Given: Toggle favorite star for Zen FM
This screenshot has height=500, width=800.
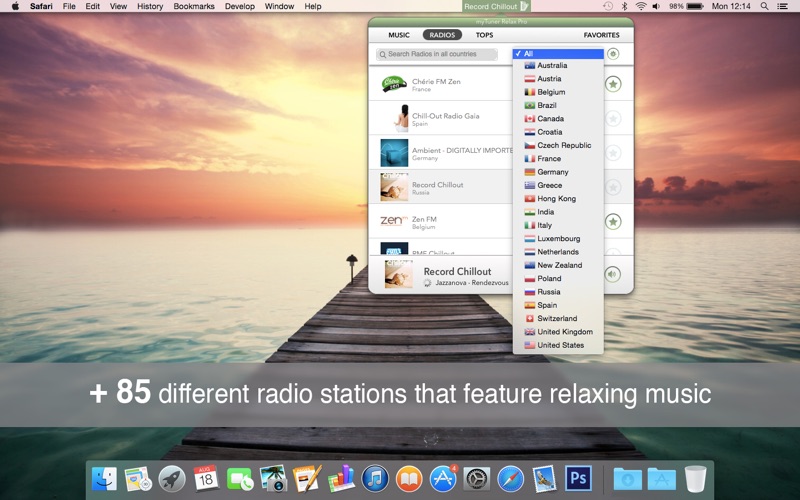Looking at the screenshot, I should pos(613,222).
